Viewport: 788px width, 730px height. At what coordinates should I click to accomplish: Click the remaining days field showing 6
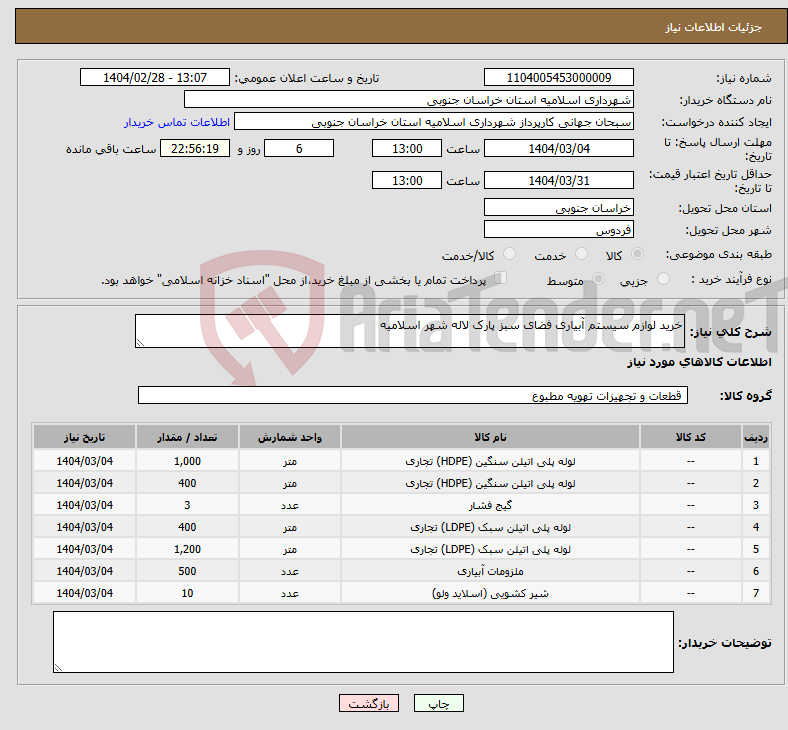click(299, 149)
